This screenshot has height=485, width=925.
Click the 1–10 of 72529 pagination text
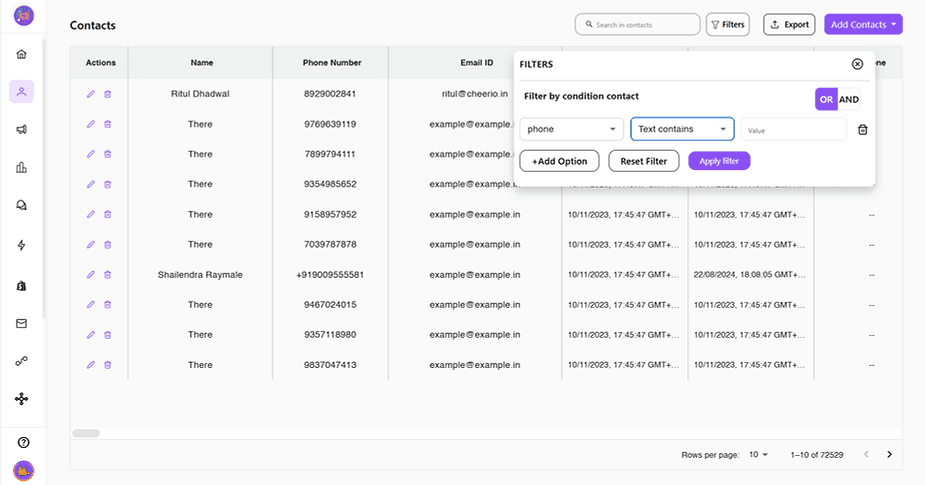pyautogui.click(x=816, y=455)
